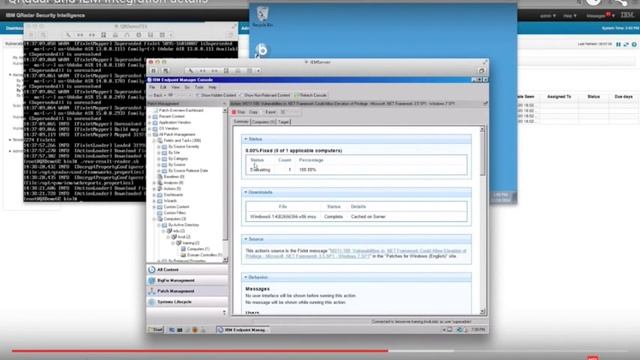The image size is (640, 360).
Task: Collapse the Status section header
Action: 356,139
